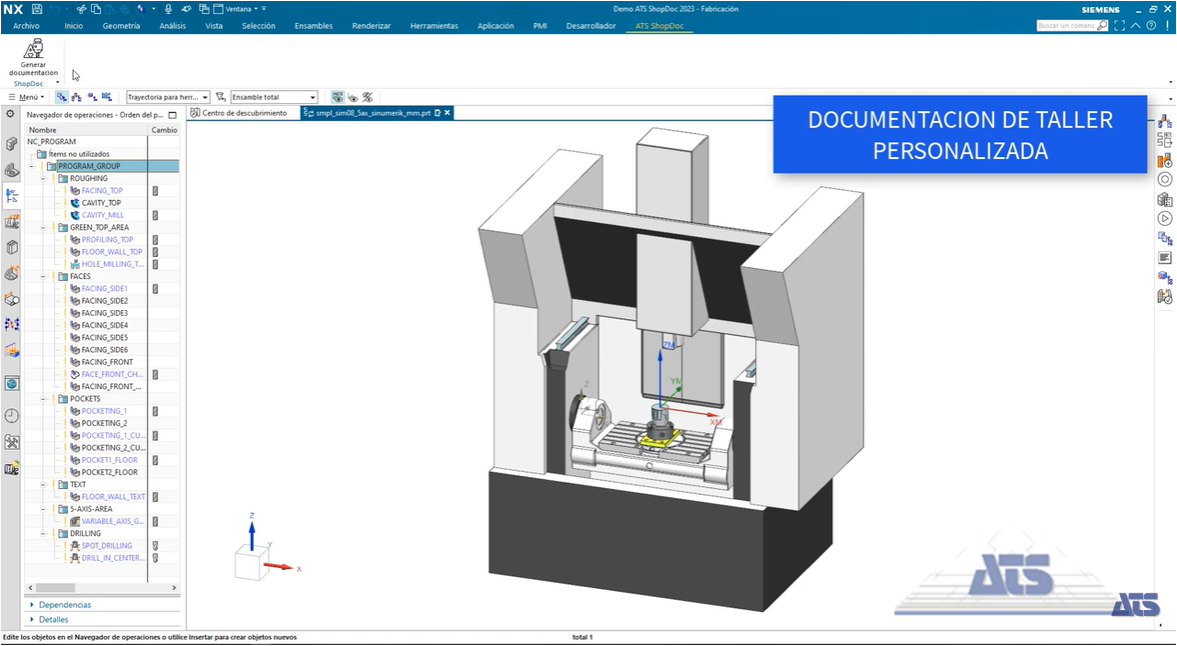The image size is (1177, 646).
Task: Click the full screen brackets icon
Action: tap(1119, 26)
